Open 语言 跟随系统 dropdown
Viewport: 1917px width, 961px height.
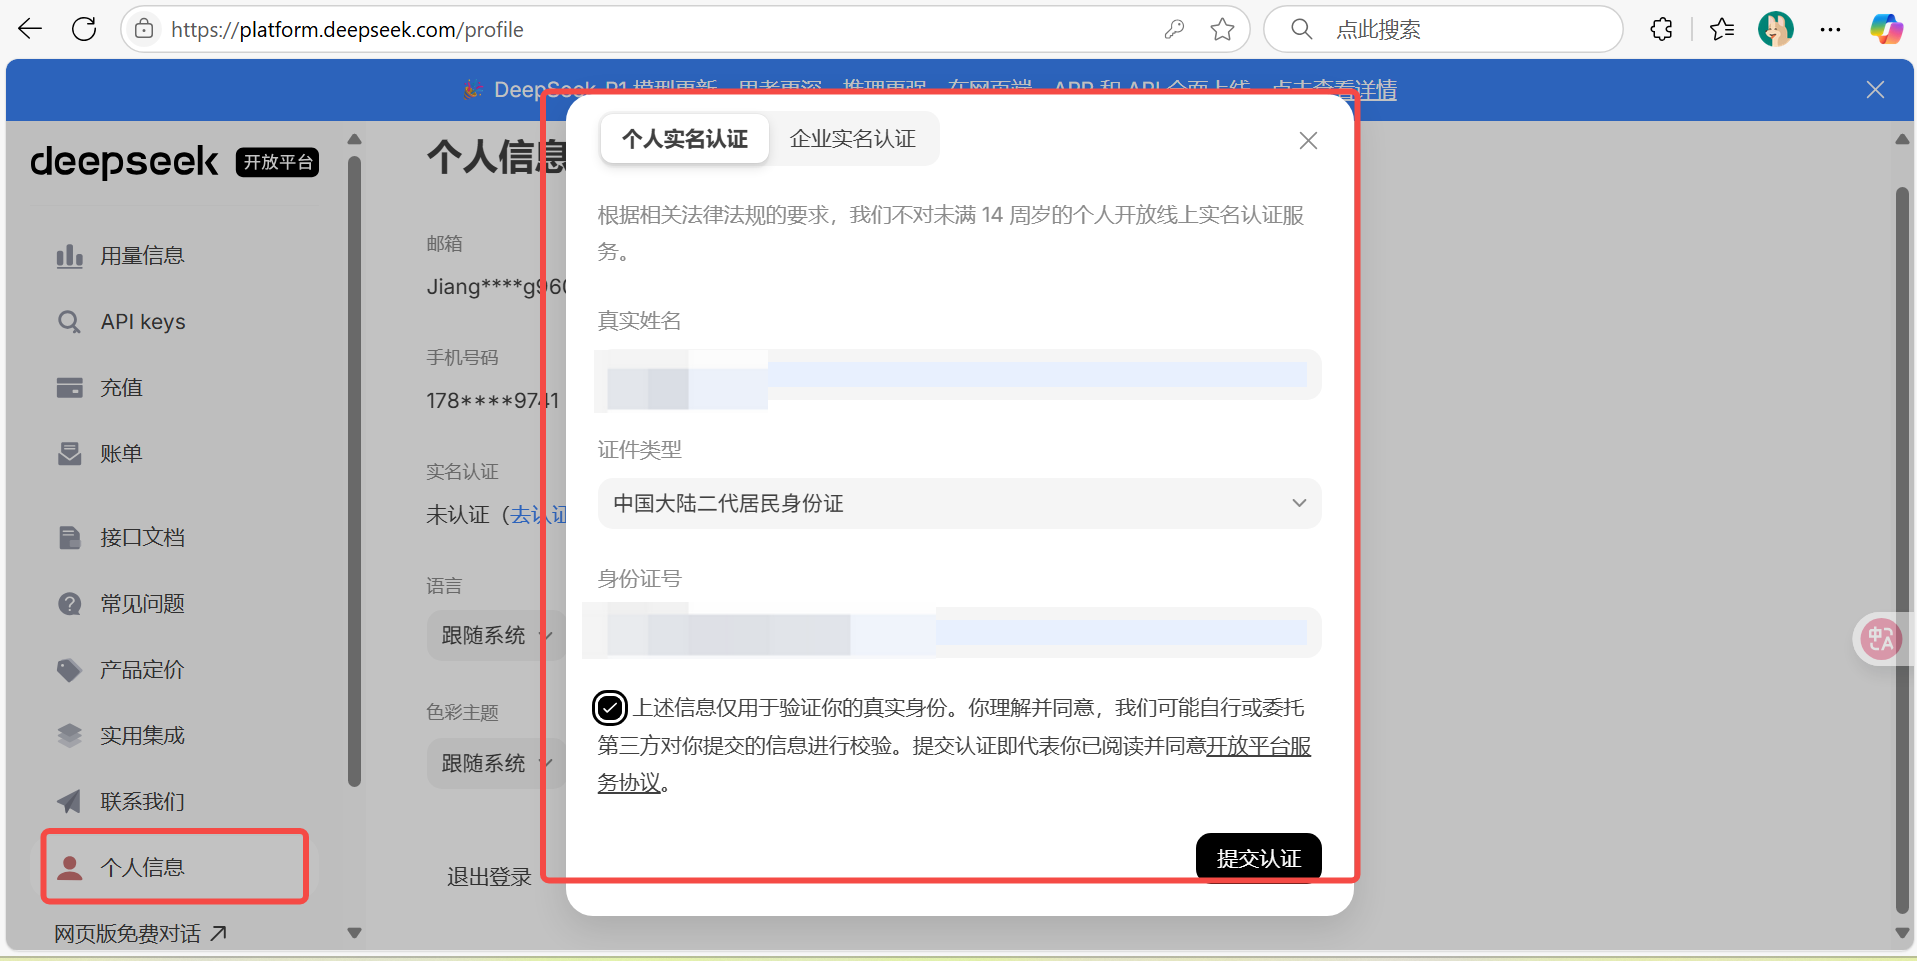point(495,636)
